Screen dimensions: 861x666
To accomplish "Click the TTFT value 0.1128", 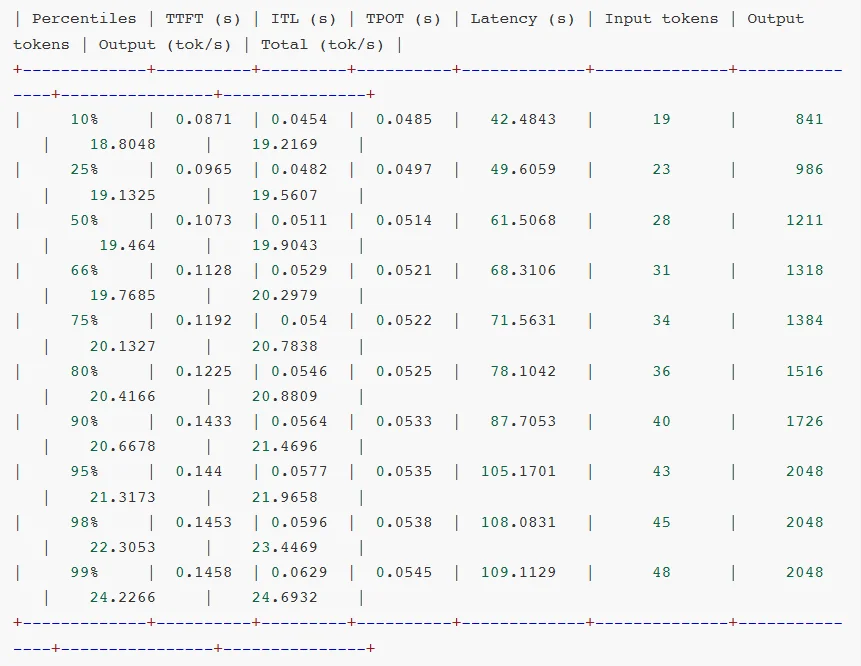I will click(x=203, y=270).
